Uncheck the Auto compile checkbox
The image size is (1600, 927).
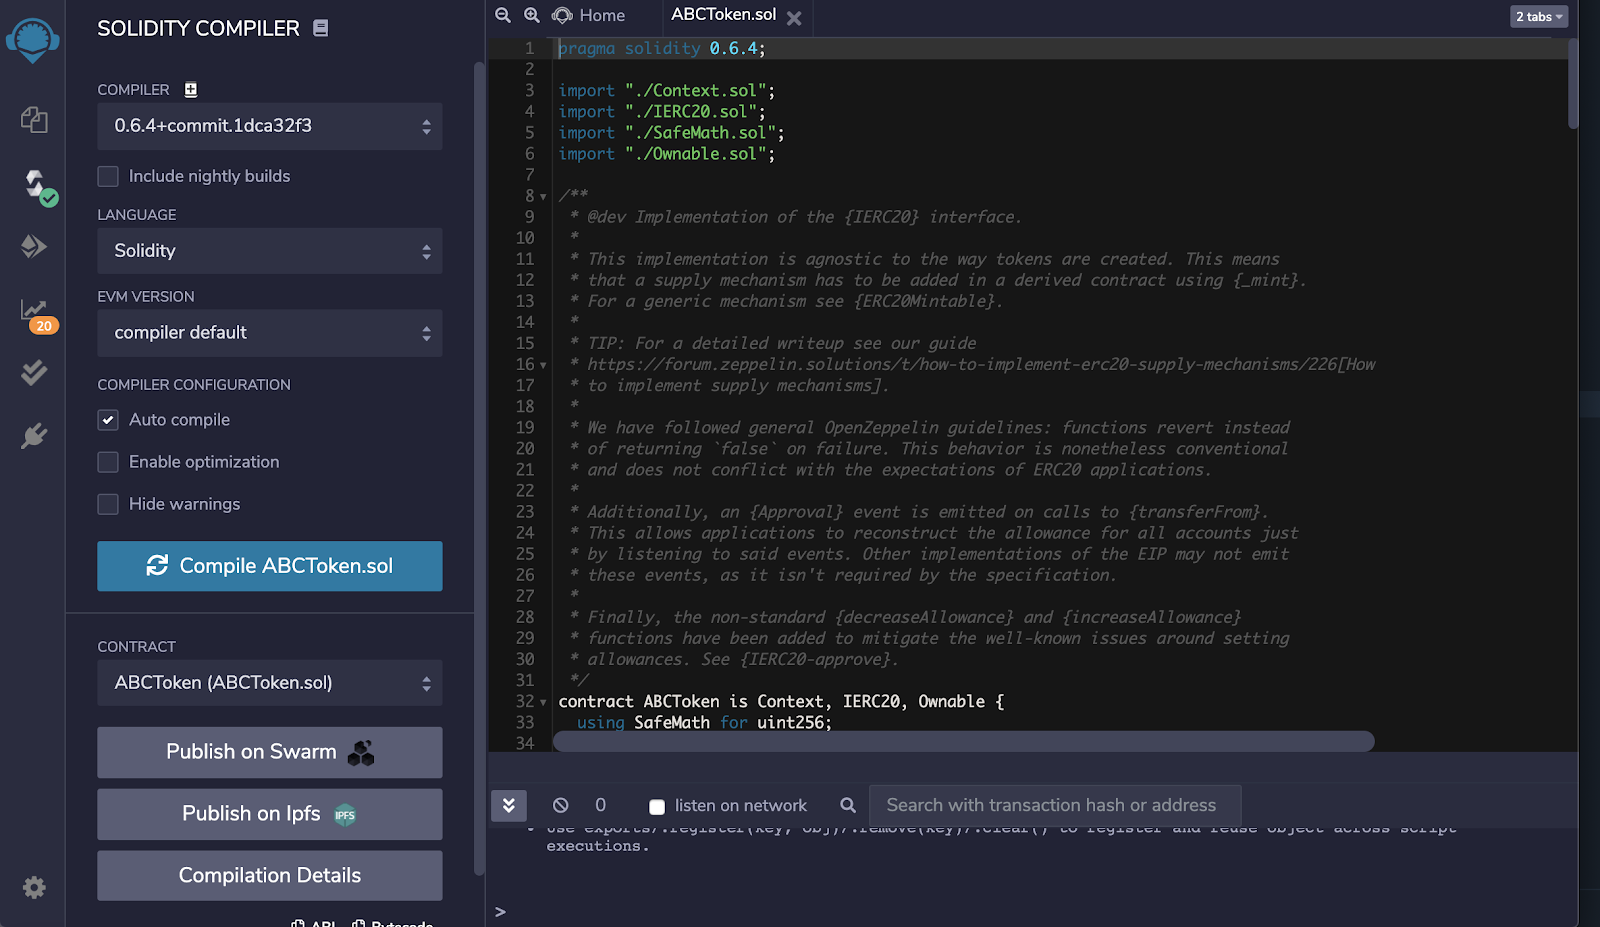[108, 420]
